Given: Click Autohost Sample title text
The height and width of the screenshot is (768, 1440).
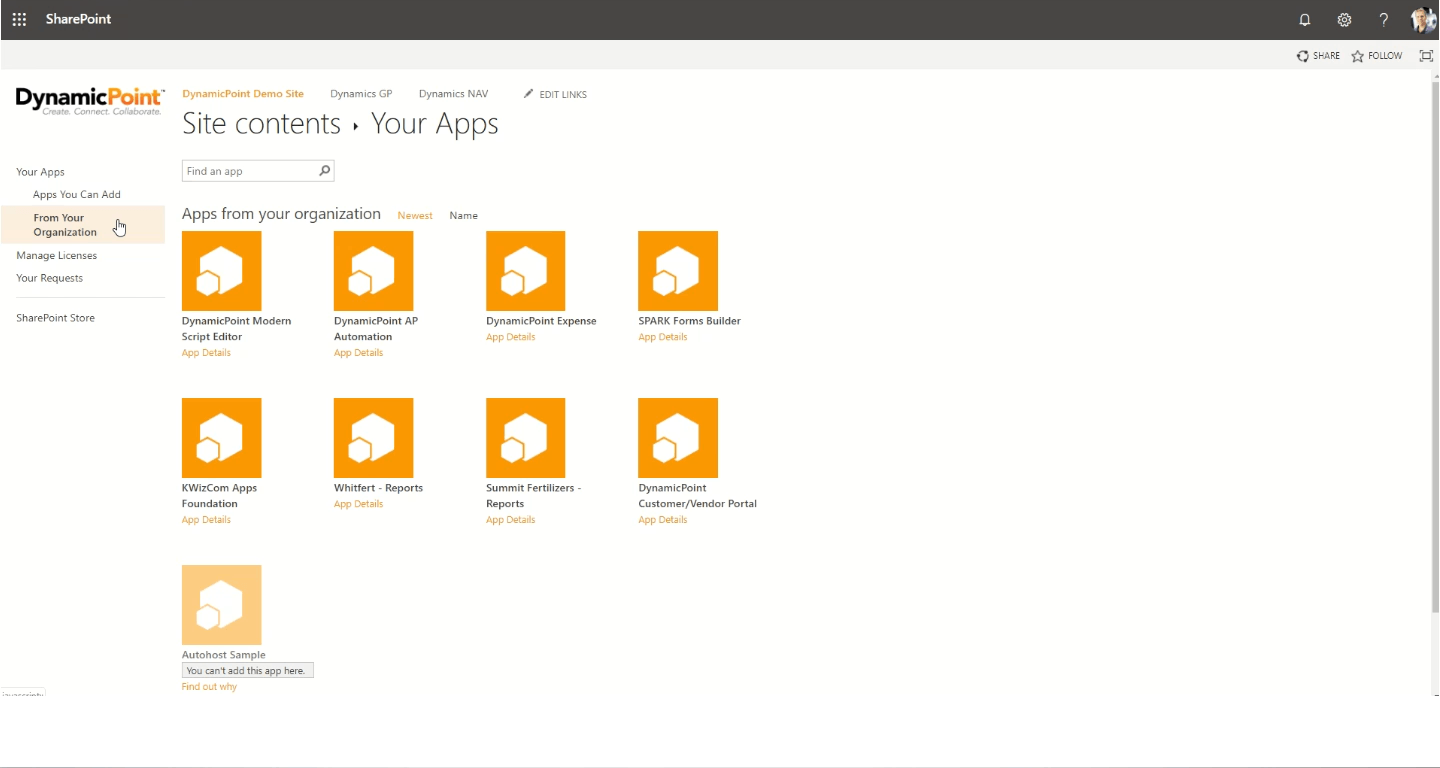Looking at the screenshot, I should (224, 655).
